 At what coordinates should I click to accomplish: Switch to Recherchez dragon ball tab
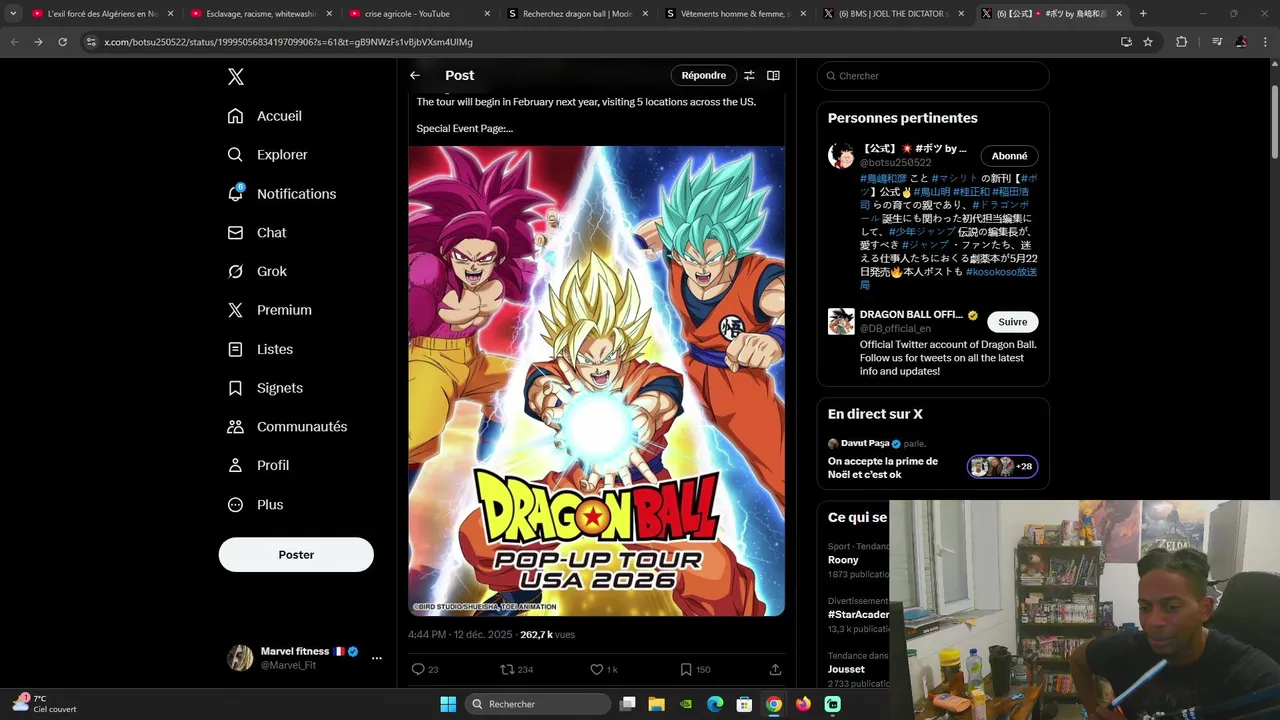(x=577, y=14)
